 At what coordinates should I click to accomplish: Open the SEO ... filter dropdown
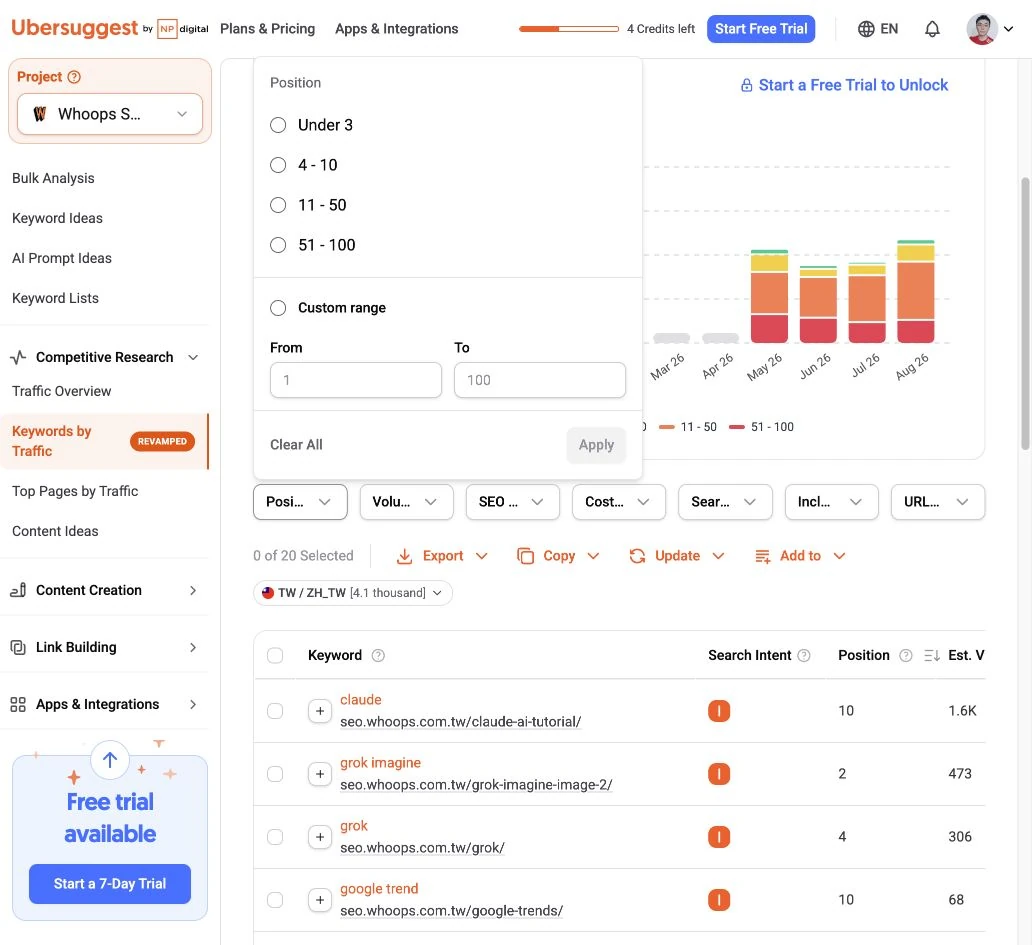point(513,502)
